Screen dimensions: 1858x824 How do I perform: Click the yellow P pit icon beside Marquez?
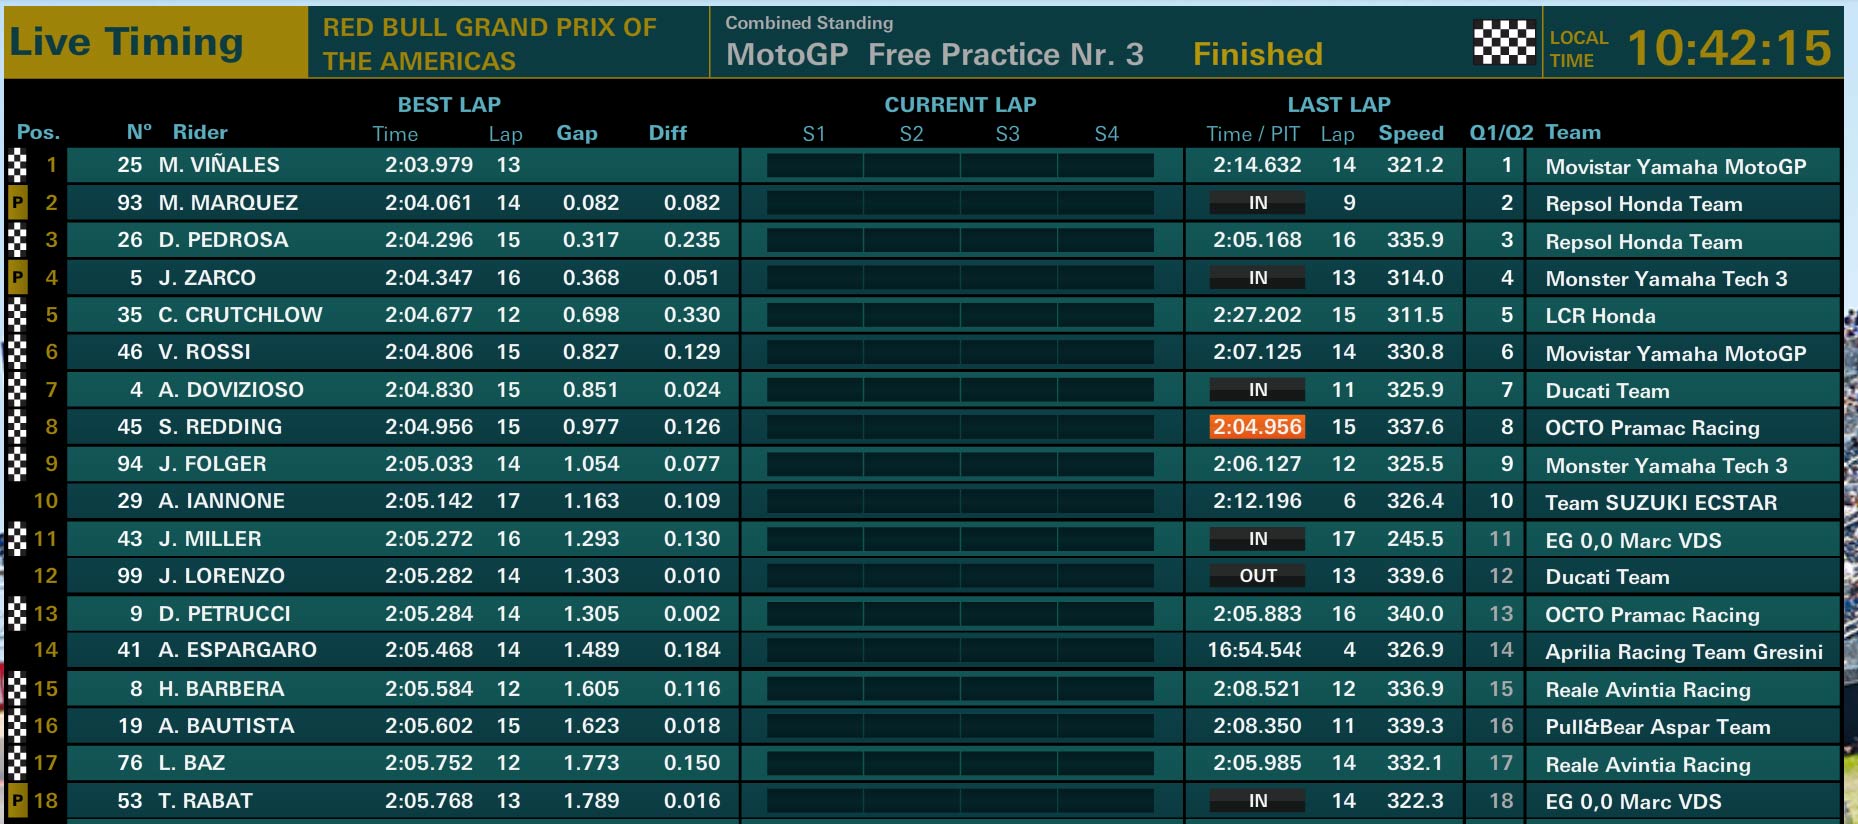[17, 203]
